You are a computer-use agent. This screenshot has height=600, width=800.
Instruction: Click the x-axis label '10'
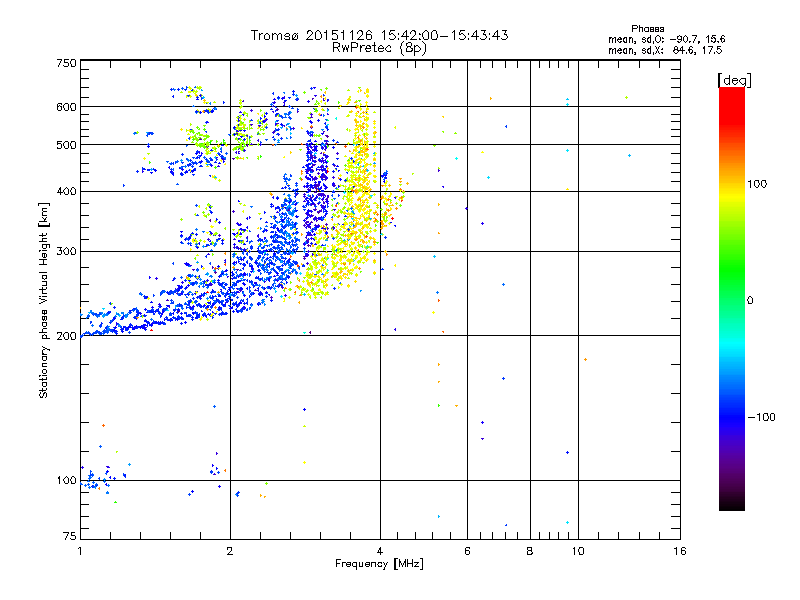coord(578,551)
